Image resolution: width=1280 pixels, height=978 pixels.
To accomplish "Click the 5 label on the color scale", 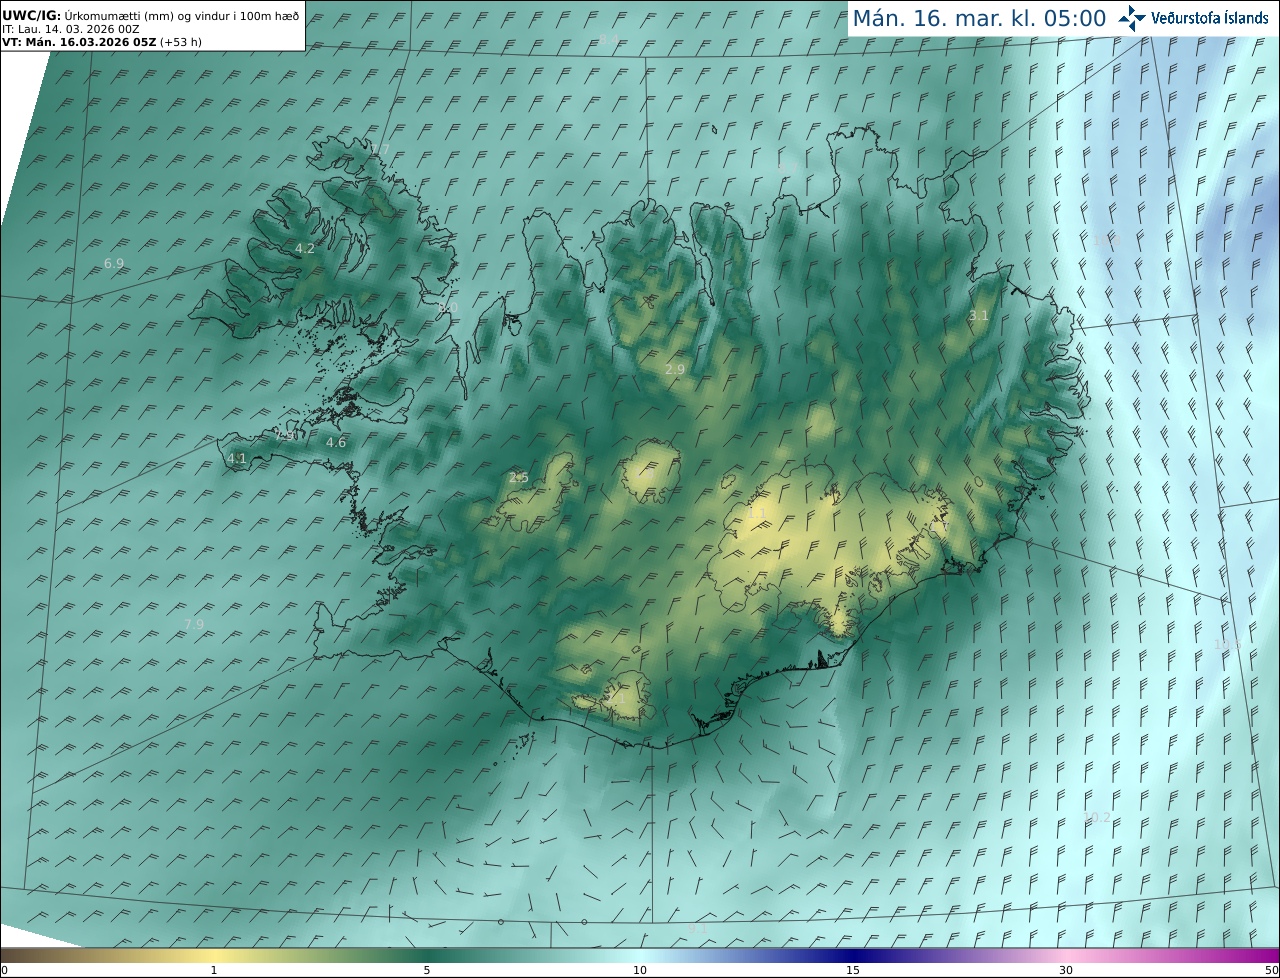I will pyautogui.click(x=427, y=970).
